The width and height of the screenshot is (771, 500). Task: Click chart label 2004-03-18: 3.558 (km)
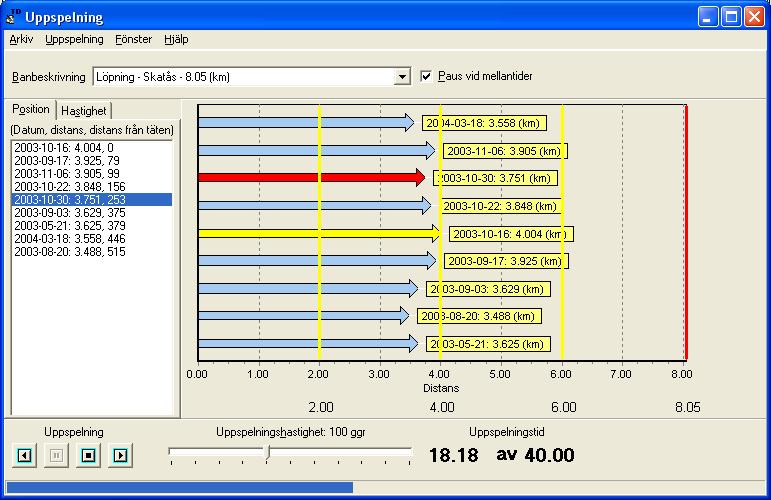pyautogui.click(x=484, y=123)
